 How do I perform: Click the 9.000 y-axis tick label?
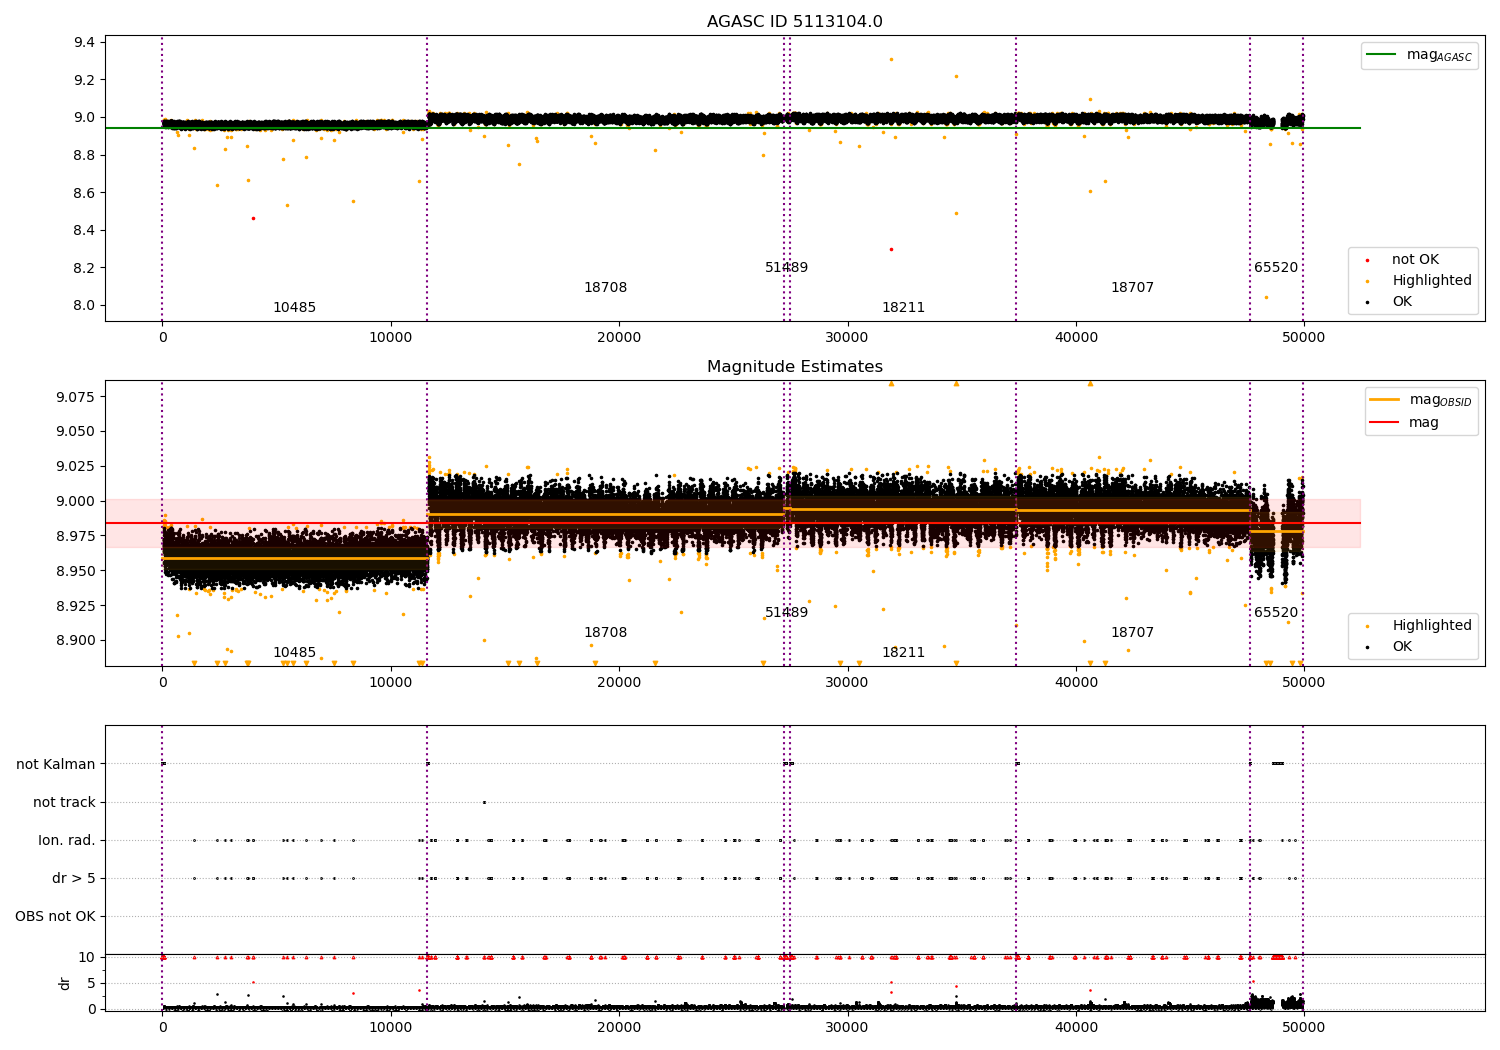76,501
